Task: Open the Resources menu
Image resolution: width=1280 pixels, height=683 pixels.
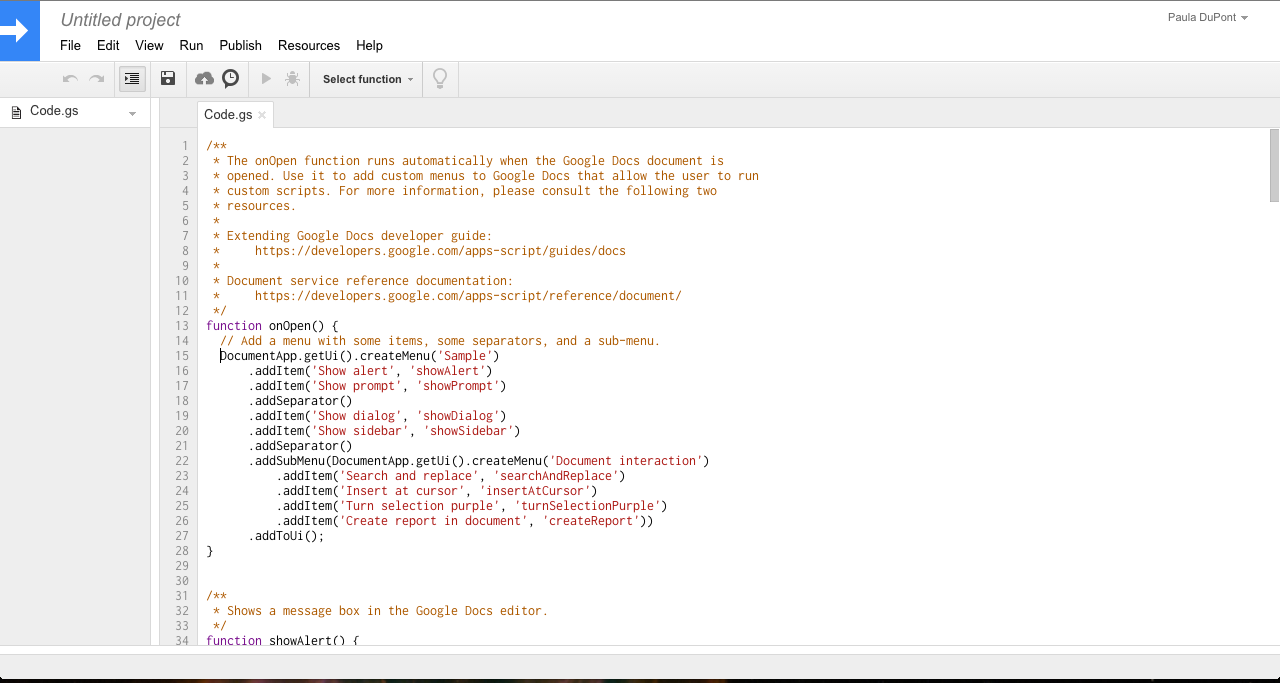Action: (x=309, y=46)
